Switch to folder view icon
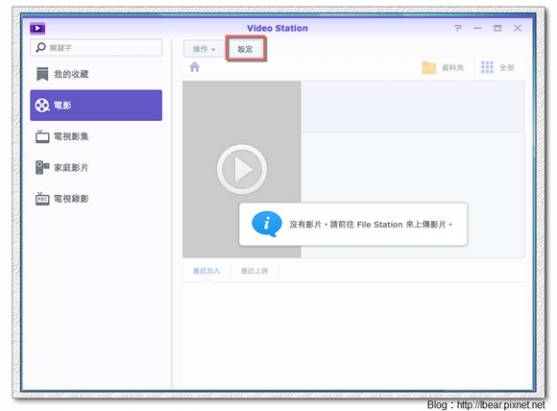Viewport: 557px width, 411px height. click(x=428, y=67)
